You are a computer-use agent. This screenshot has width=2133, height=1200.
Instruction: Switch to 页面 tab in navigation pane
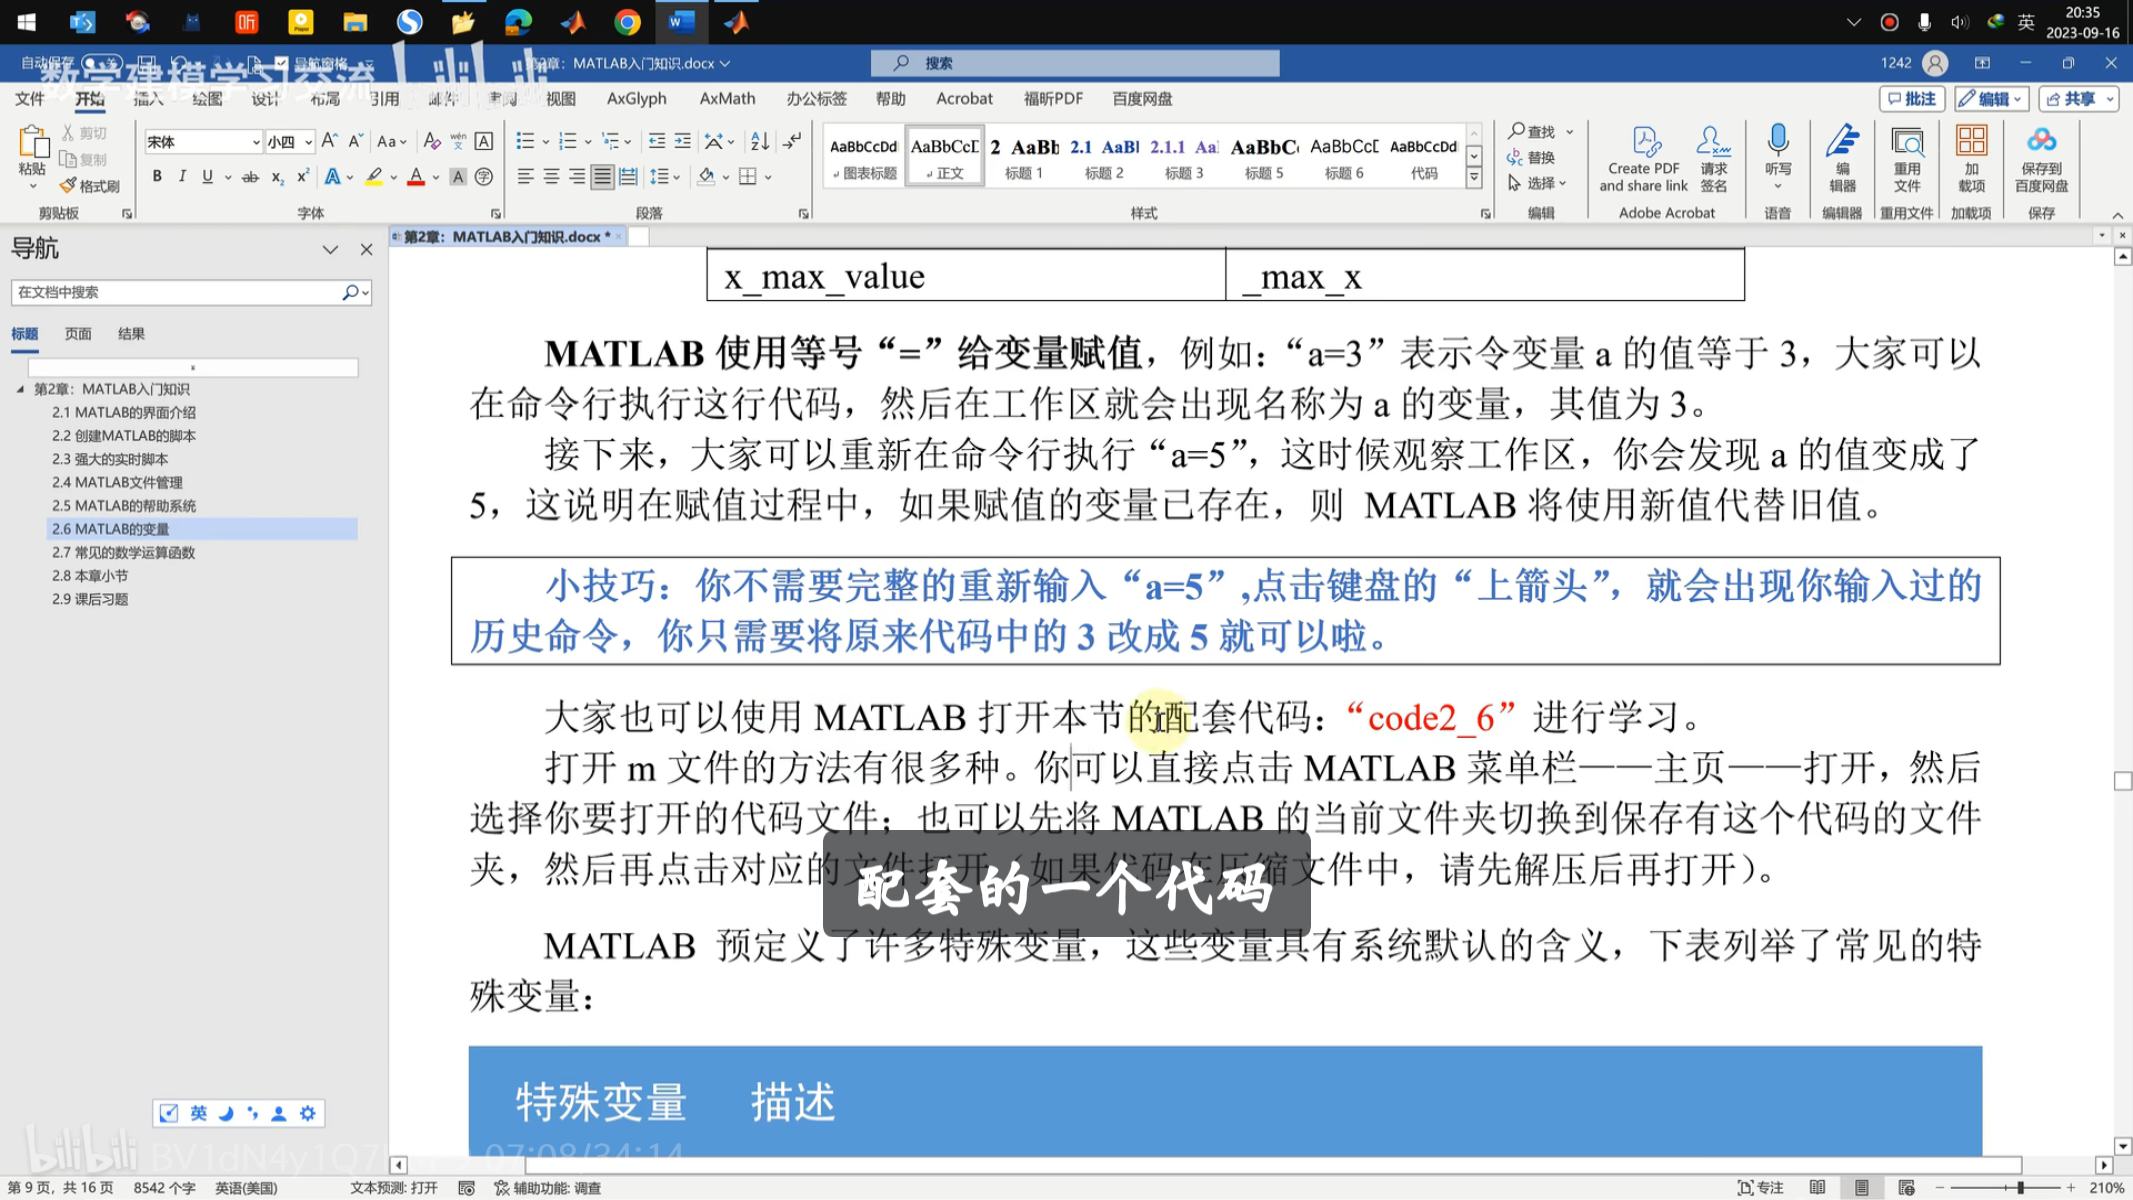pyautogui.click(x=78, y=334)
